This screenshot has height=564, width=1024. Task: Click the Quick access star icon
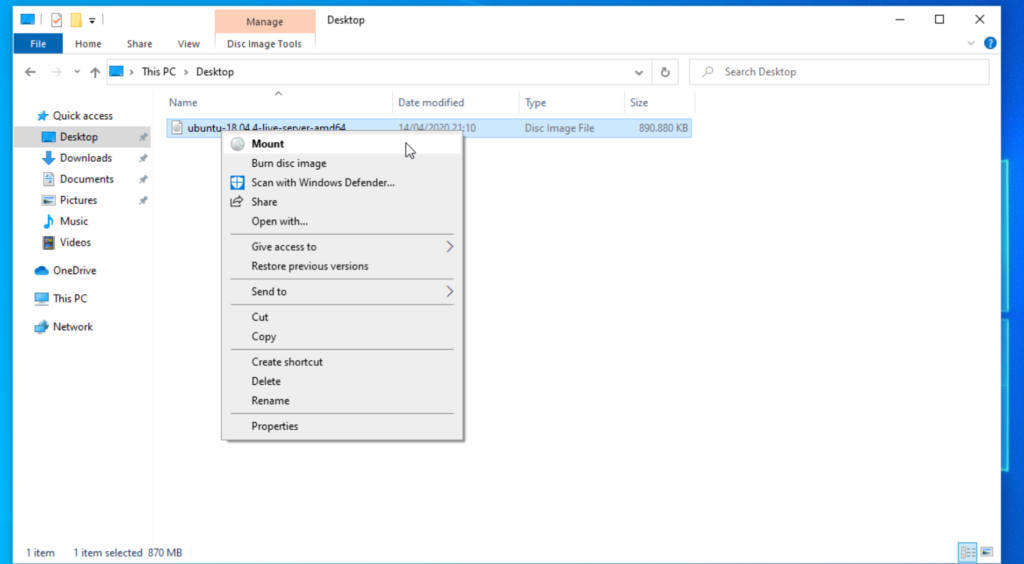point(43,116)
